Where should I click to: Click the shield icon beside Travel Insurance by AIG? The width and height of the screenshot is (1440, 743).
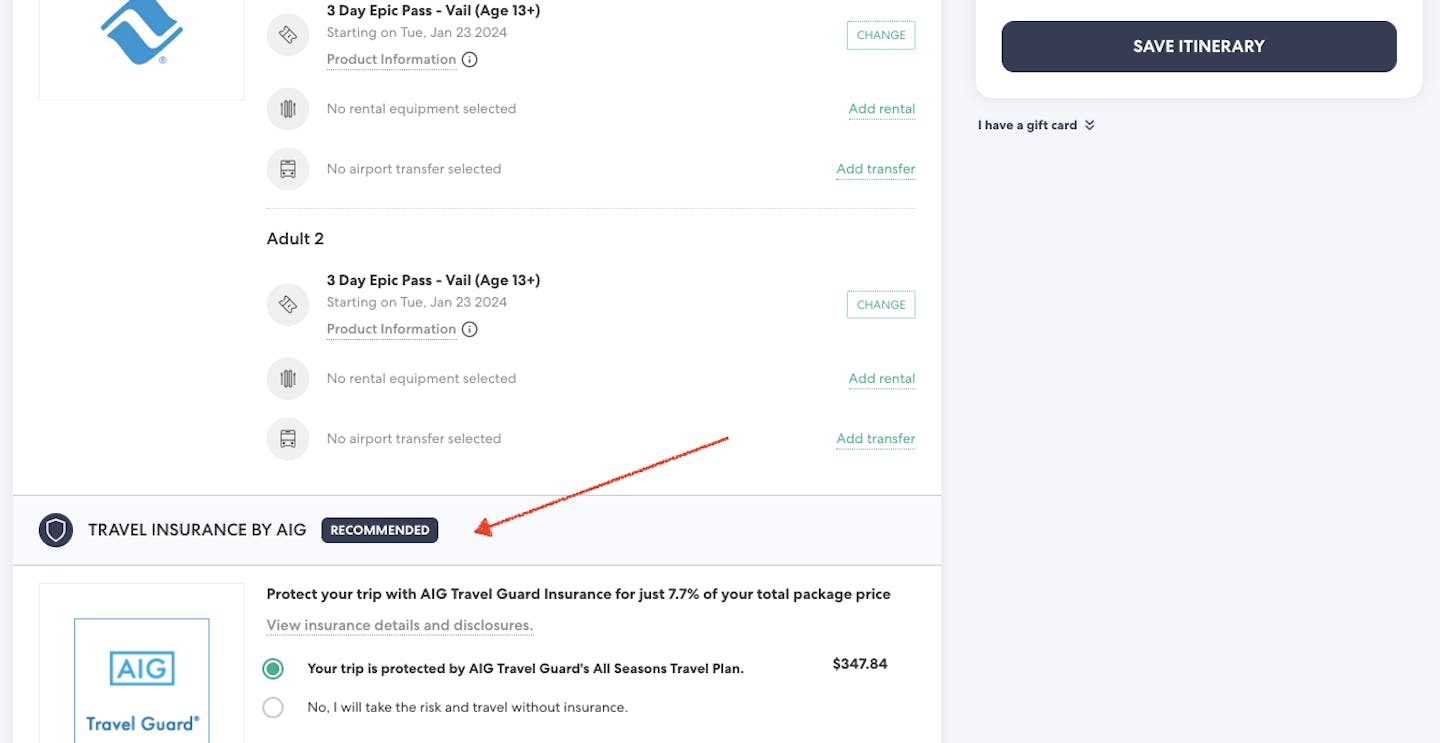coord(56,530)
